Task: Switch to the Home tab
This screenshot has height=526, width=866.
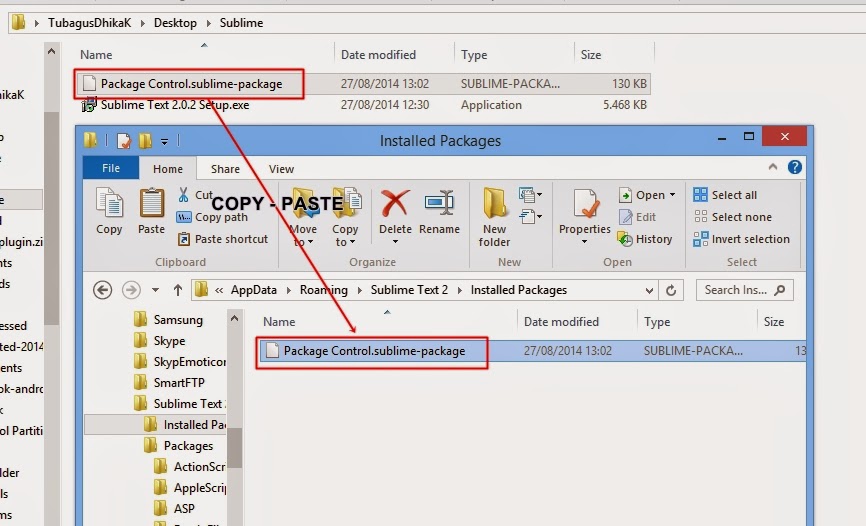Action: coord(168,169)
